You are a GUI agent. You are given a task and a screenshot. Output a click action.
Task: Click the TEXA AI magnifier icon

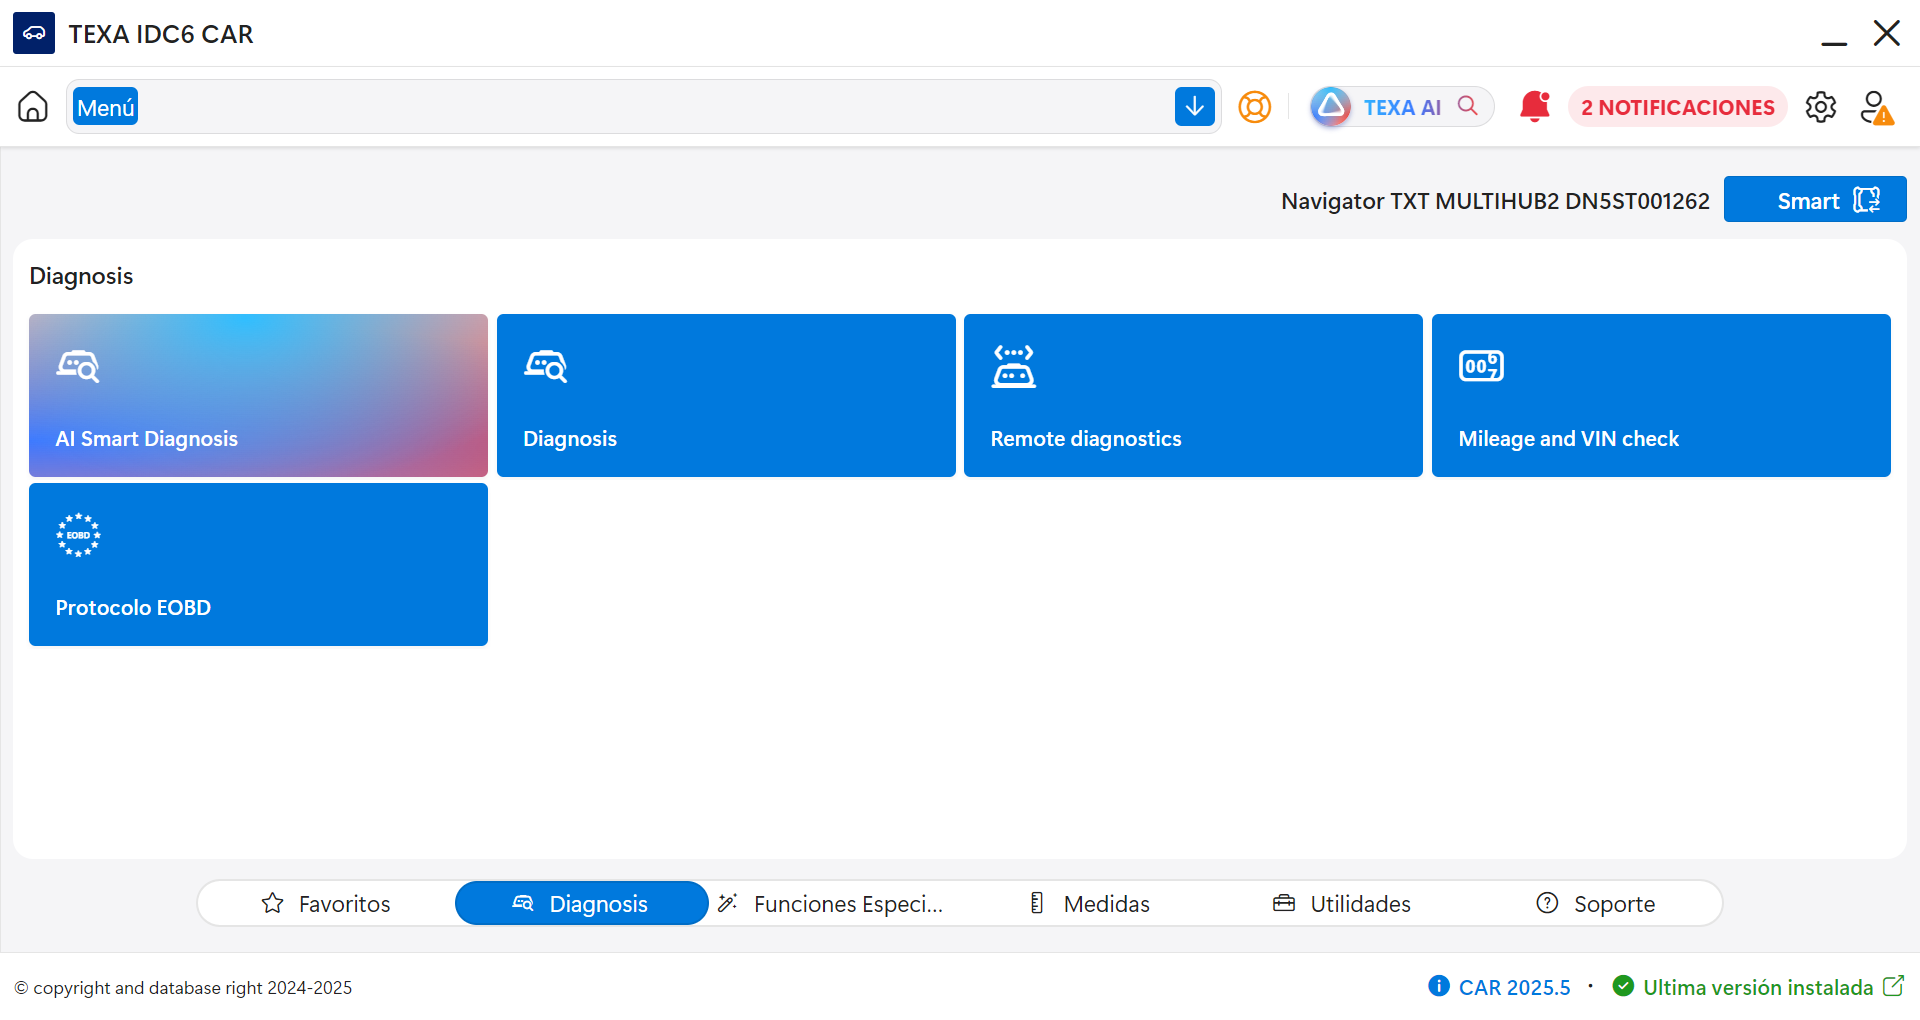coord(1467,105)
